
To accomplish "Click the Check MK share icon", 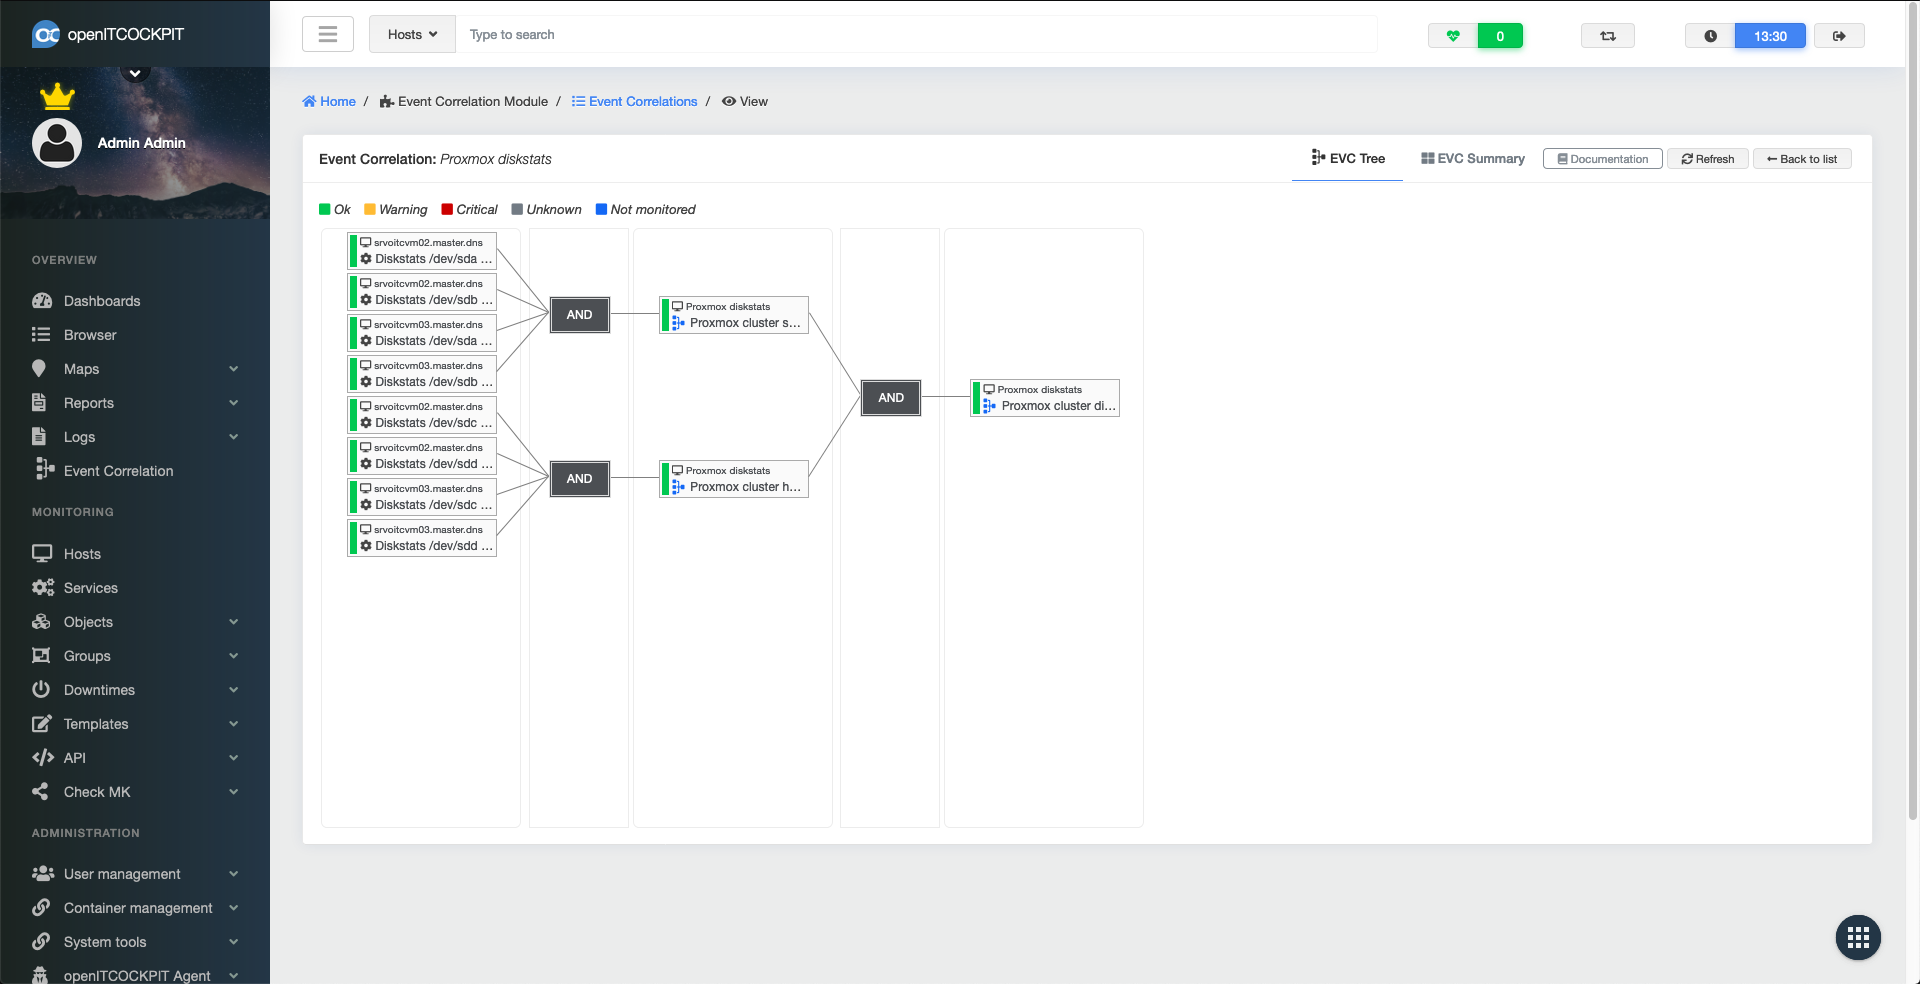I will click(x=40, y=791).
